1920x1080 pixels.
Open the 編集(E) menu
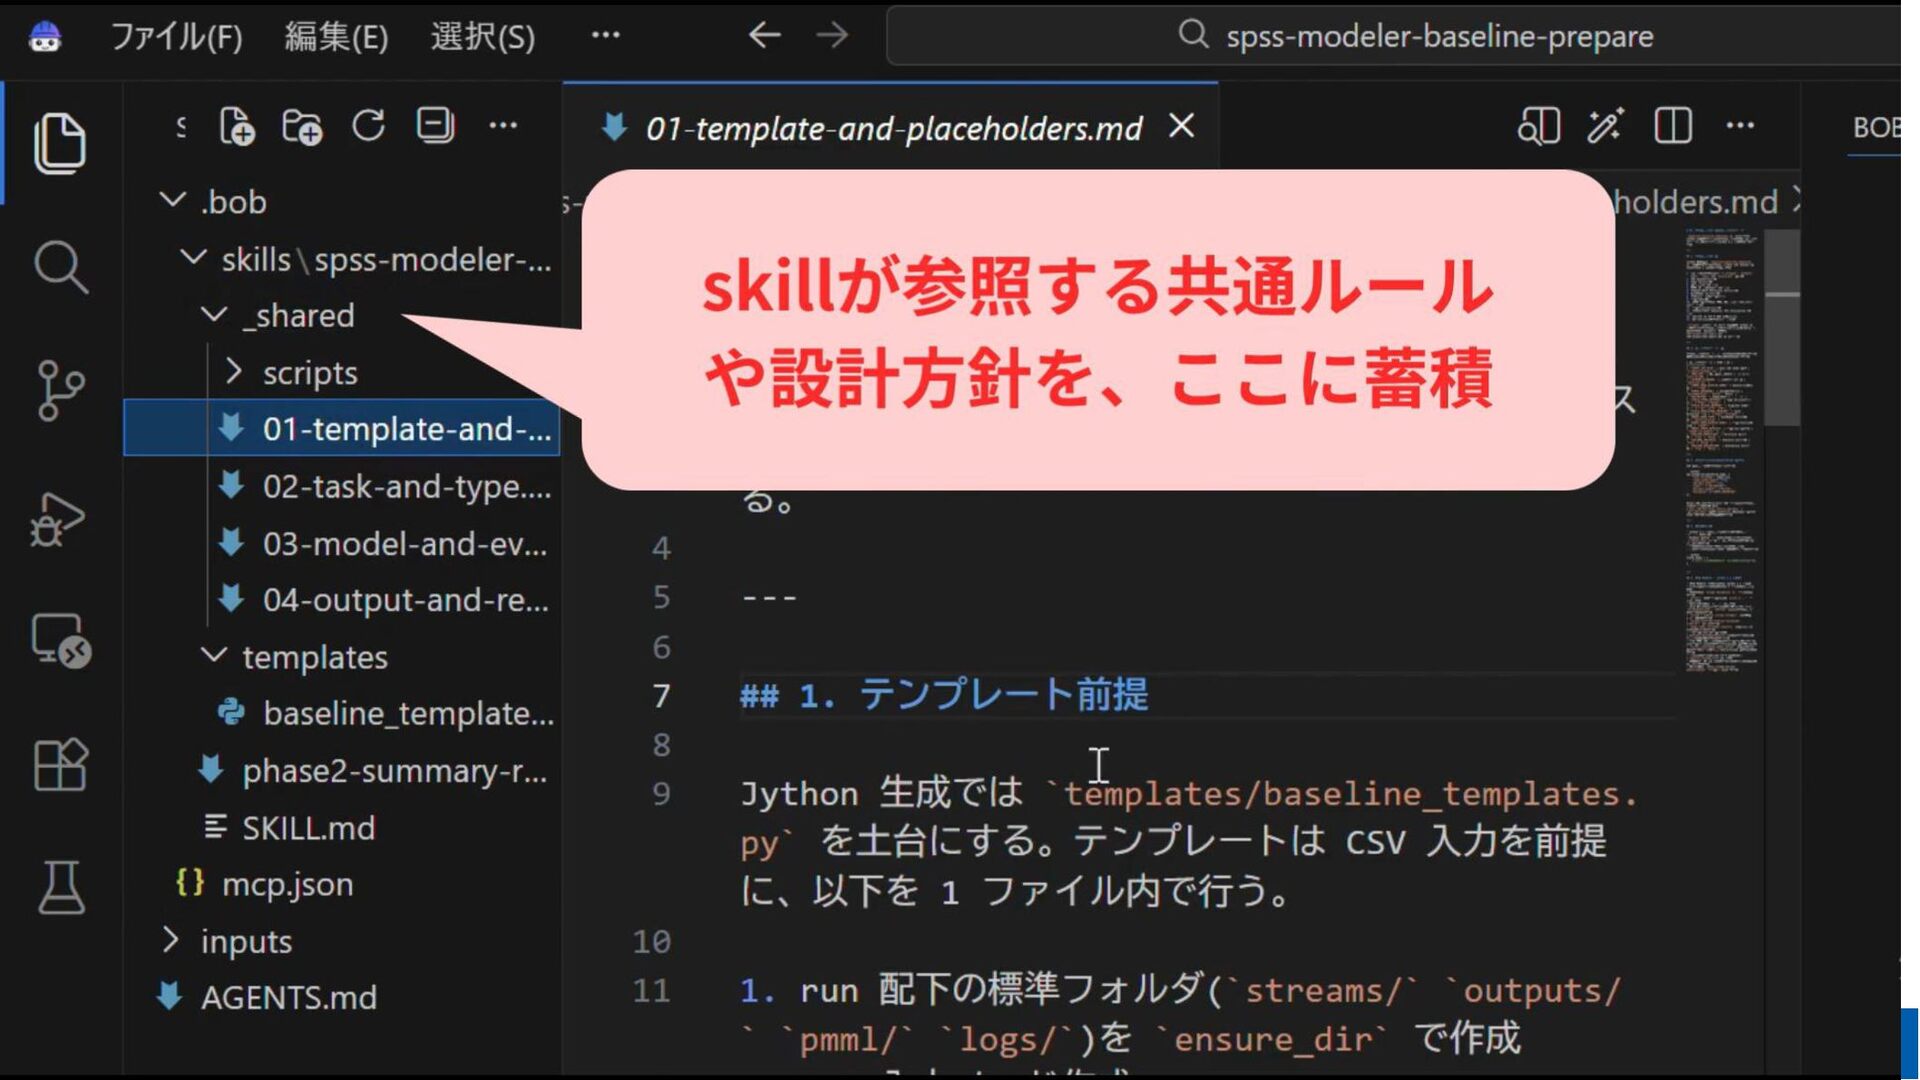(336, 37)
